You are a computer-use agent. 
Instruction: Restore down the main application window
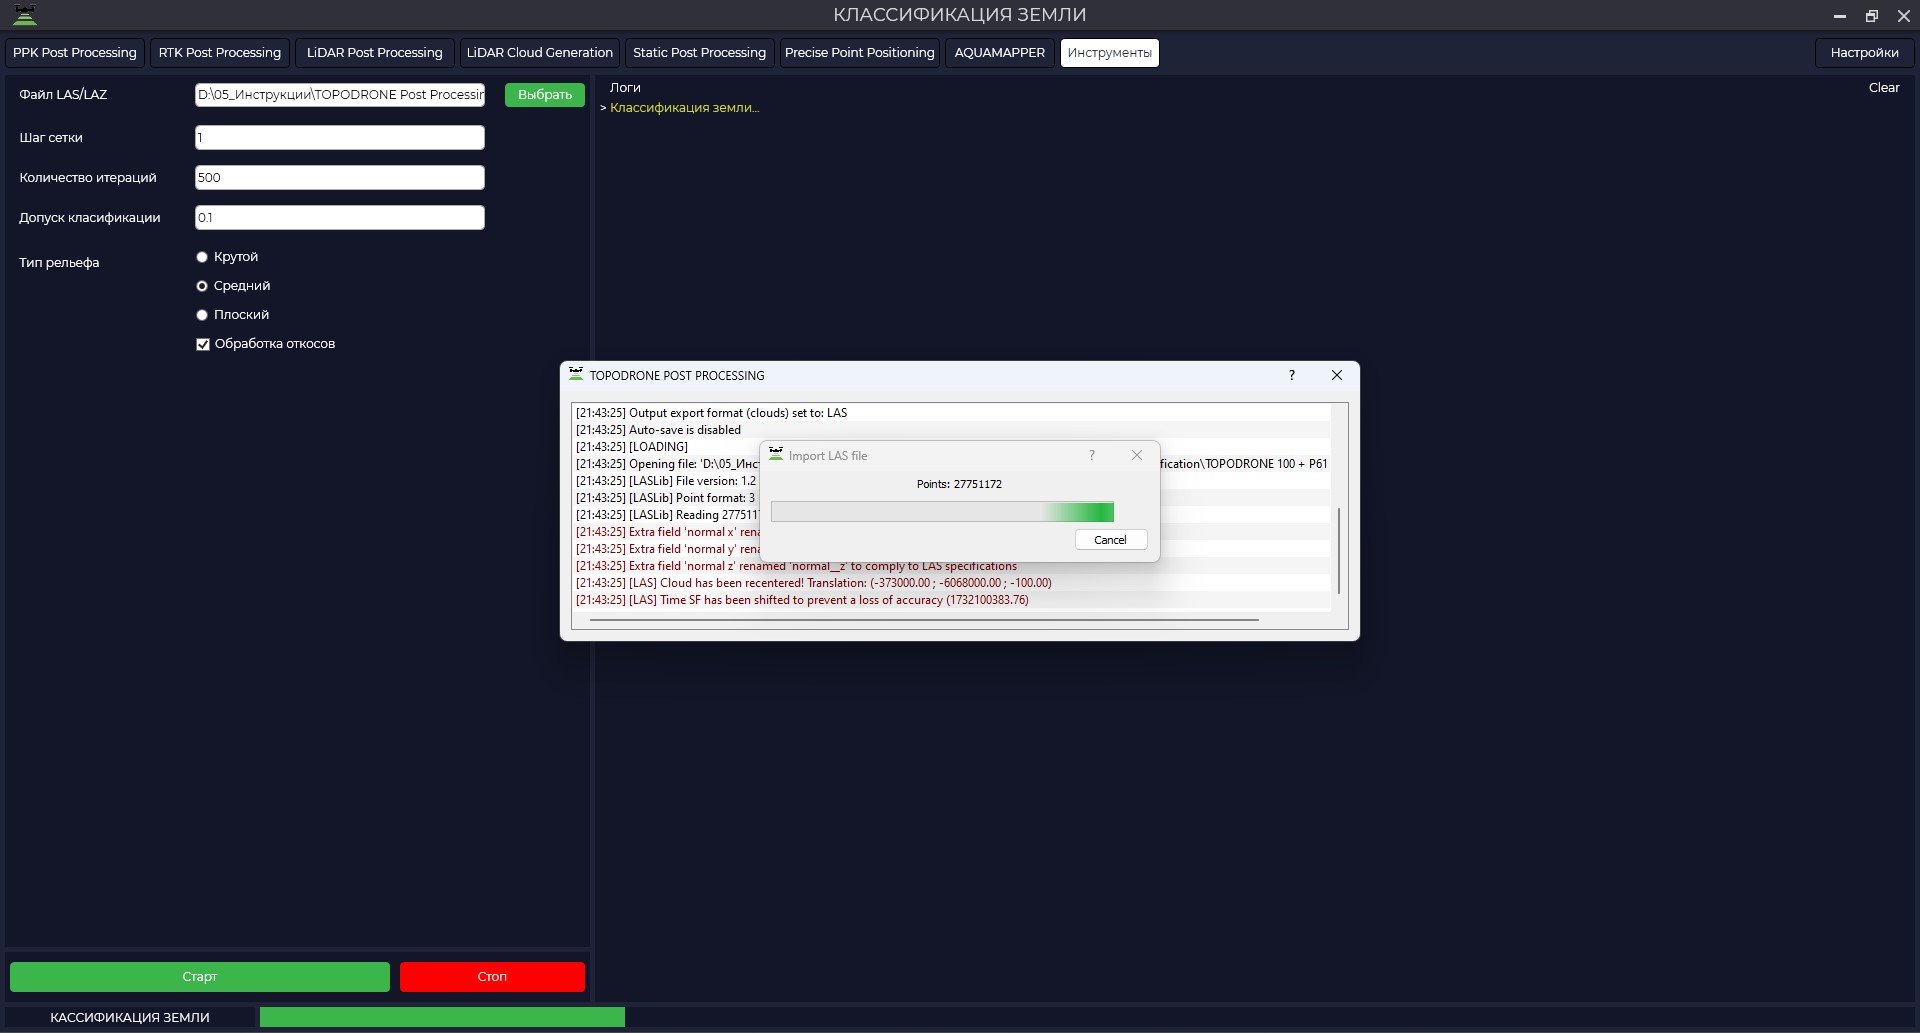(1872, 16)
